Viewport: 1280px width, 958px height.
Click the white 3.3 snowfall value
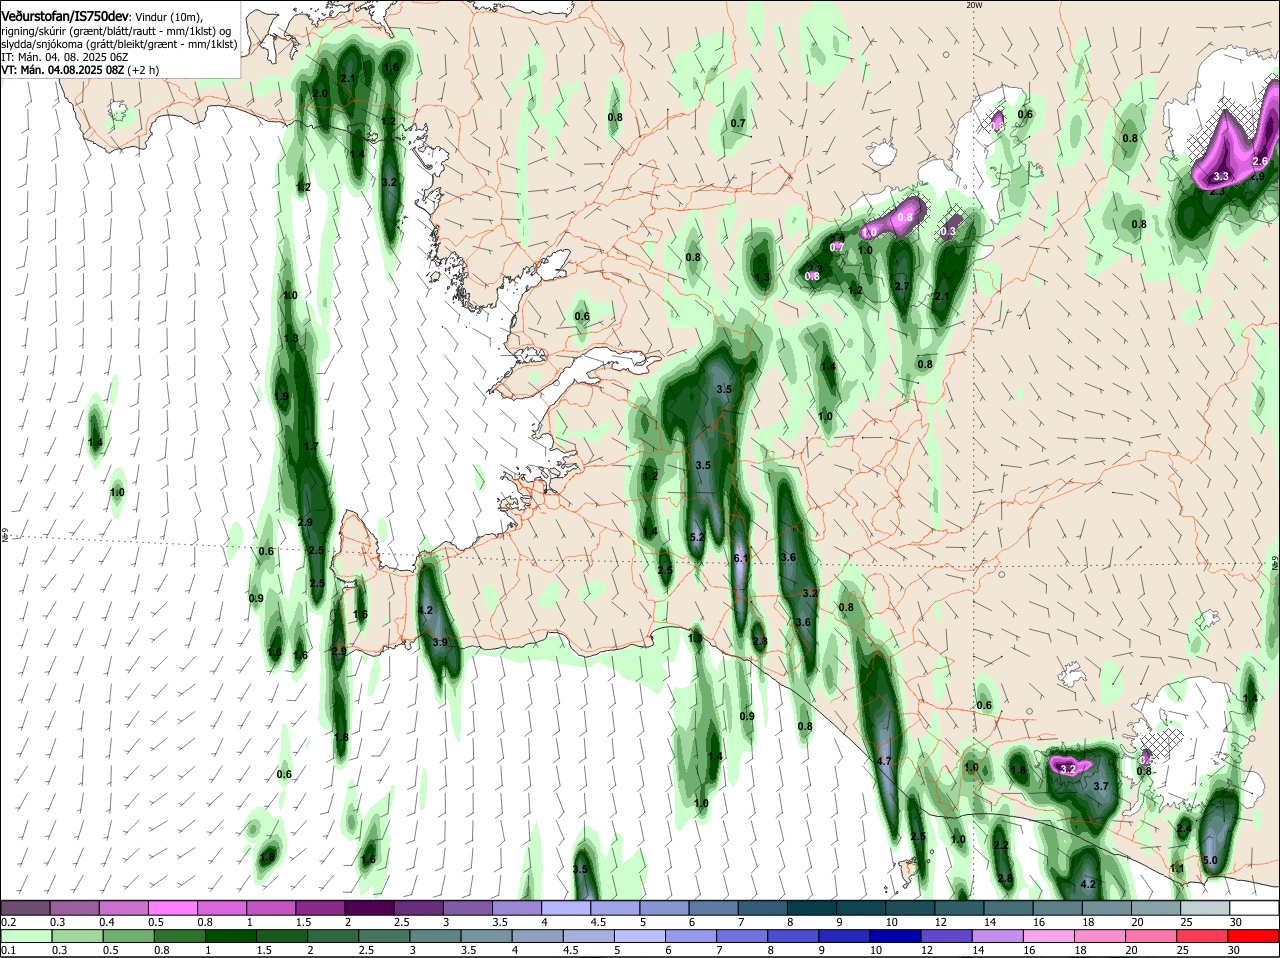coord(1220,176)
